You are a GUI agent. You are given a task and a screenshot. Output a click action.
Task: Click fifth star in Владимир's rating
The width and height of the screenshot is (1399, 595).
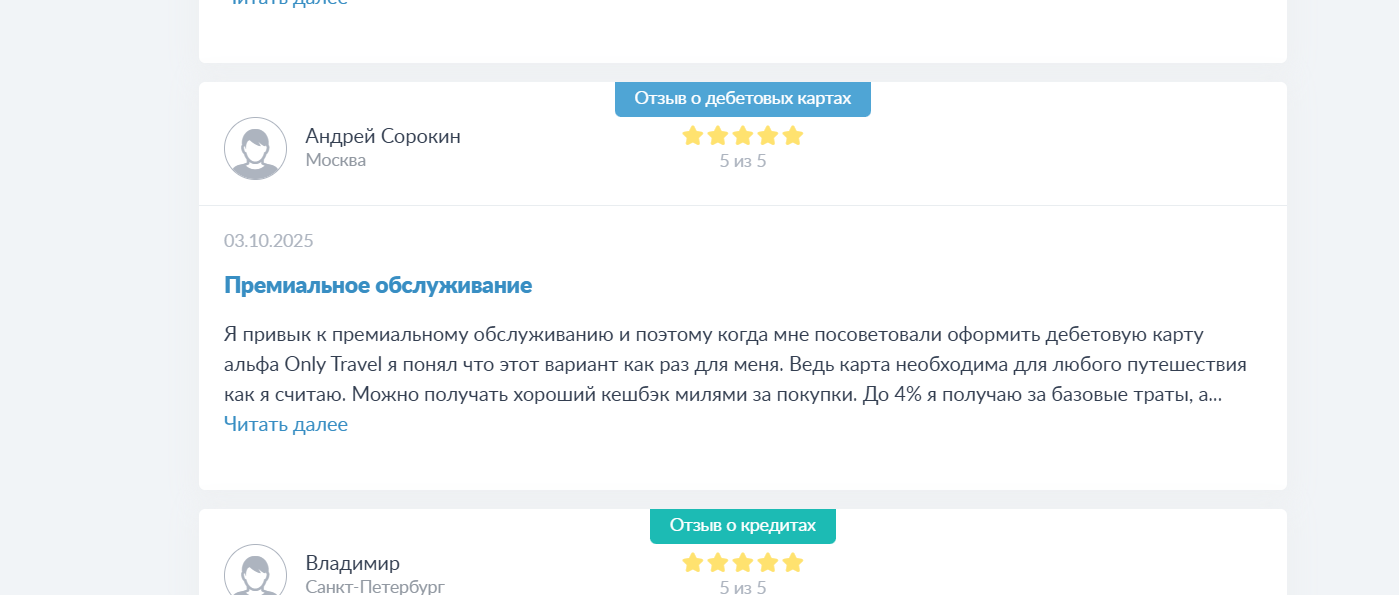pyautogui.click(x=793, y=563)
